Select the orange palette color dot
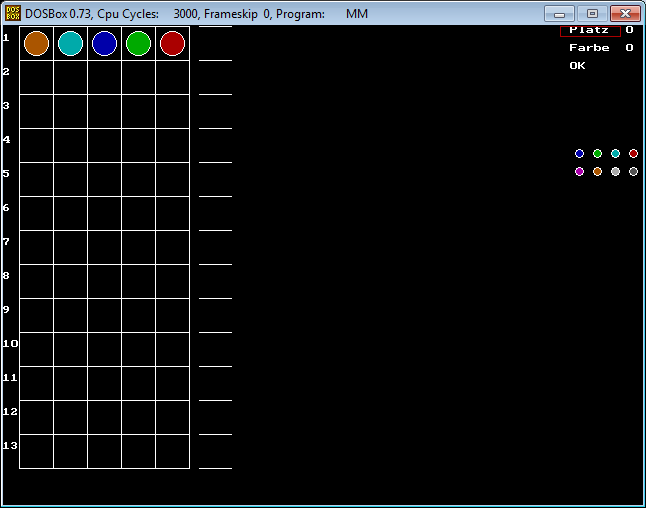The width and height of the screenshot is (646, 508). click(x=597, y=172)
